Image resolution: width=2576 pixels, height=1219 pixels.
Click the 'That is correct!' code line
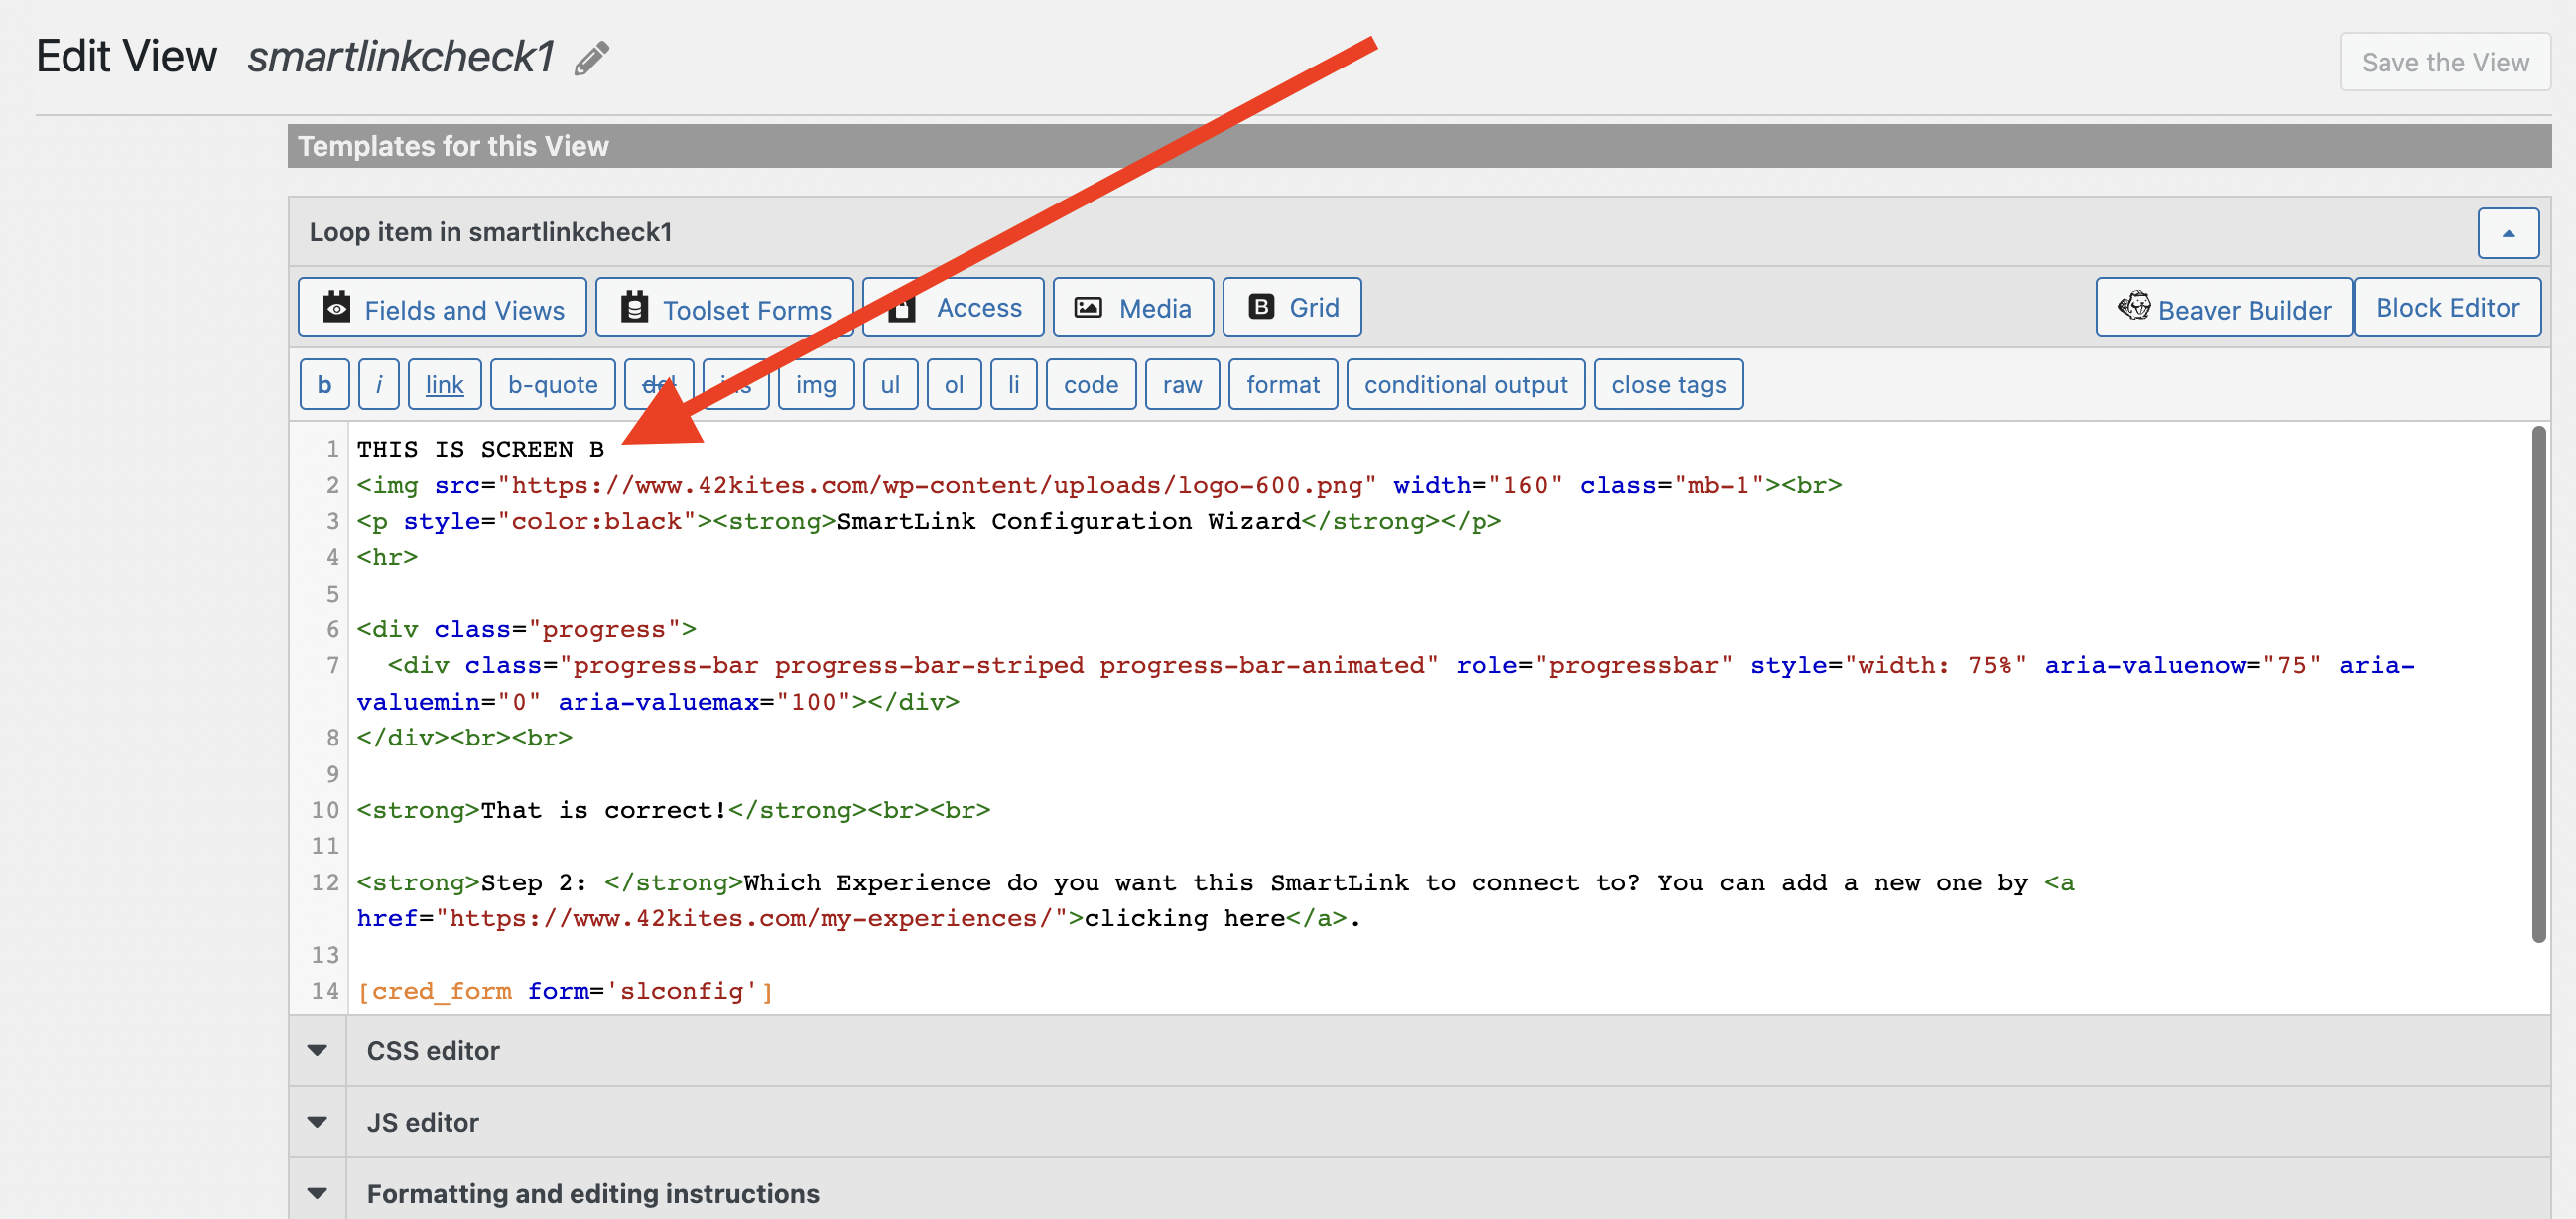673,810
